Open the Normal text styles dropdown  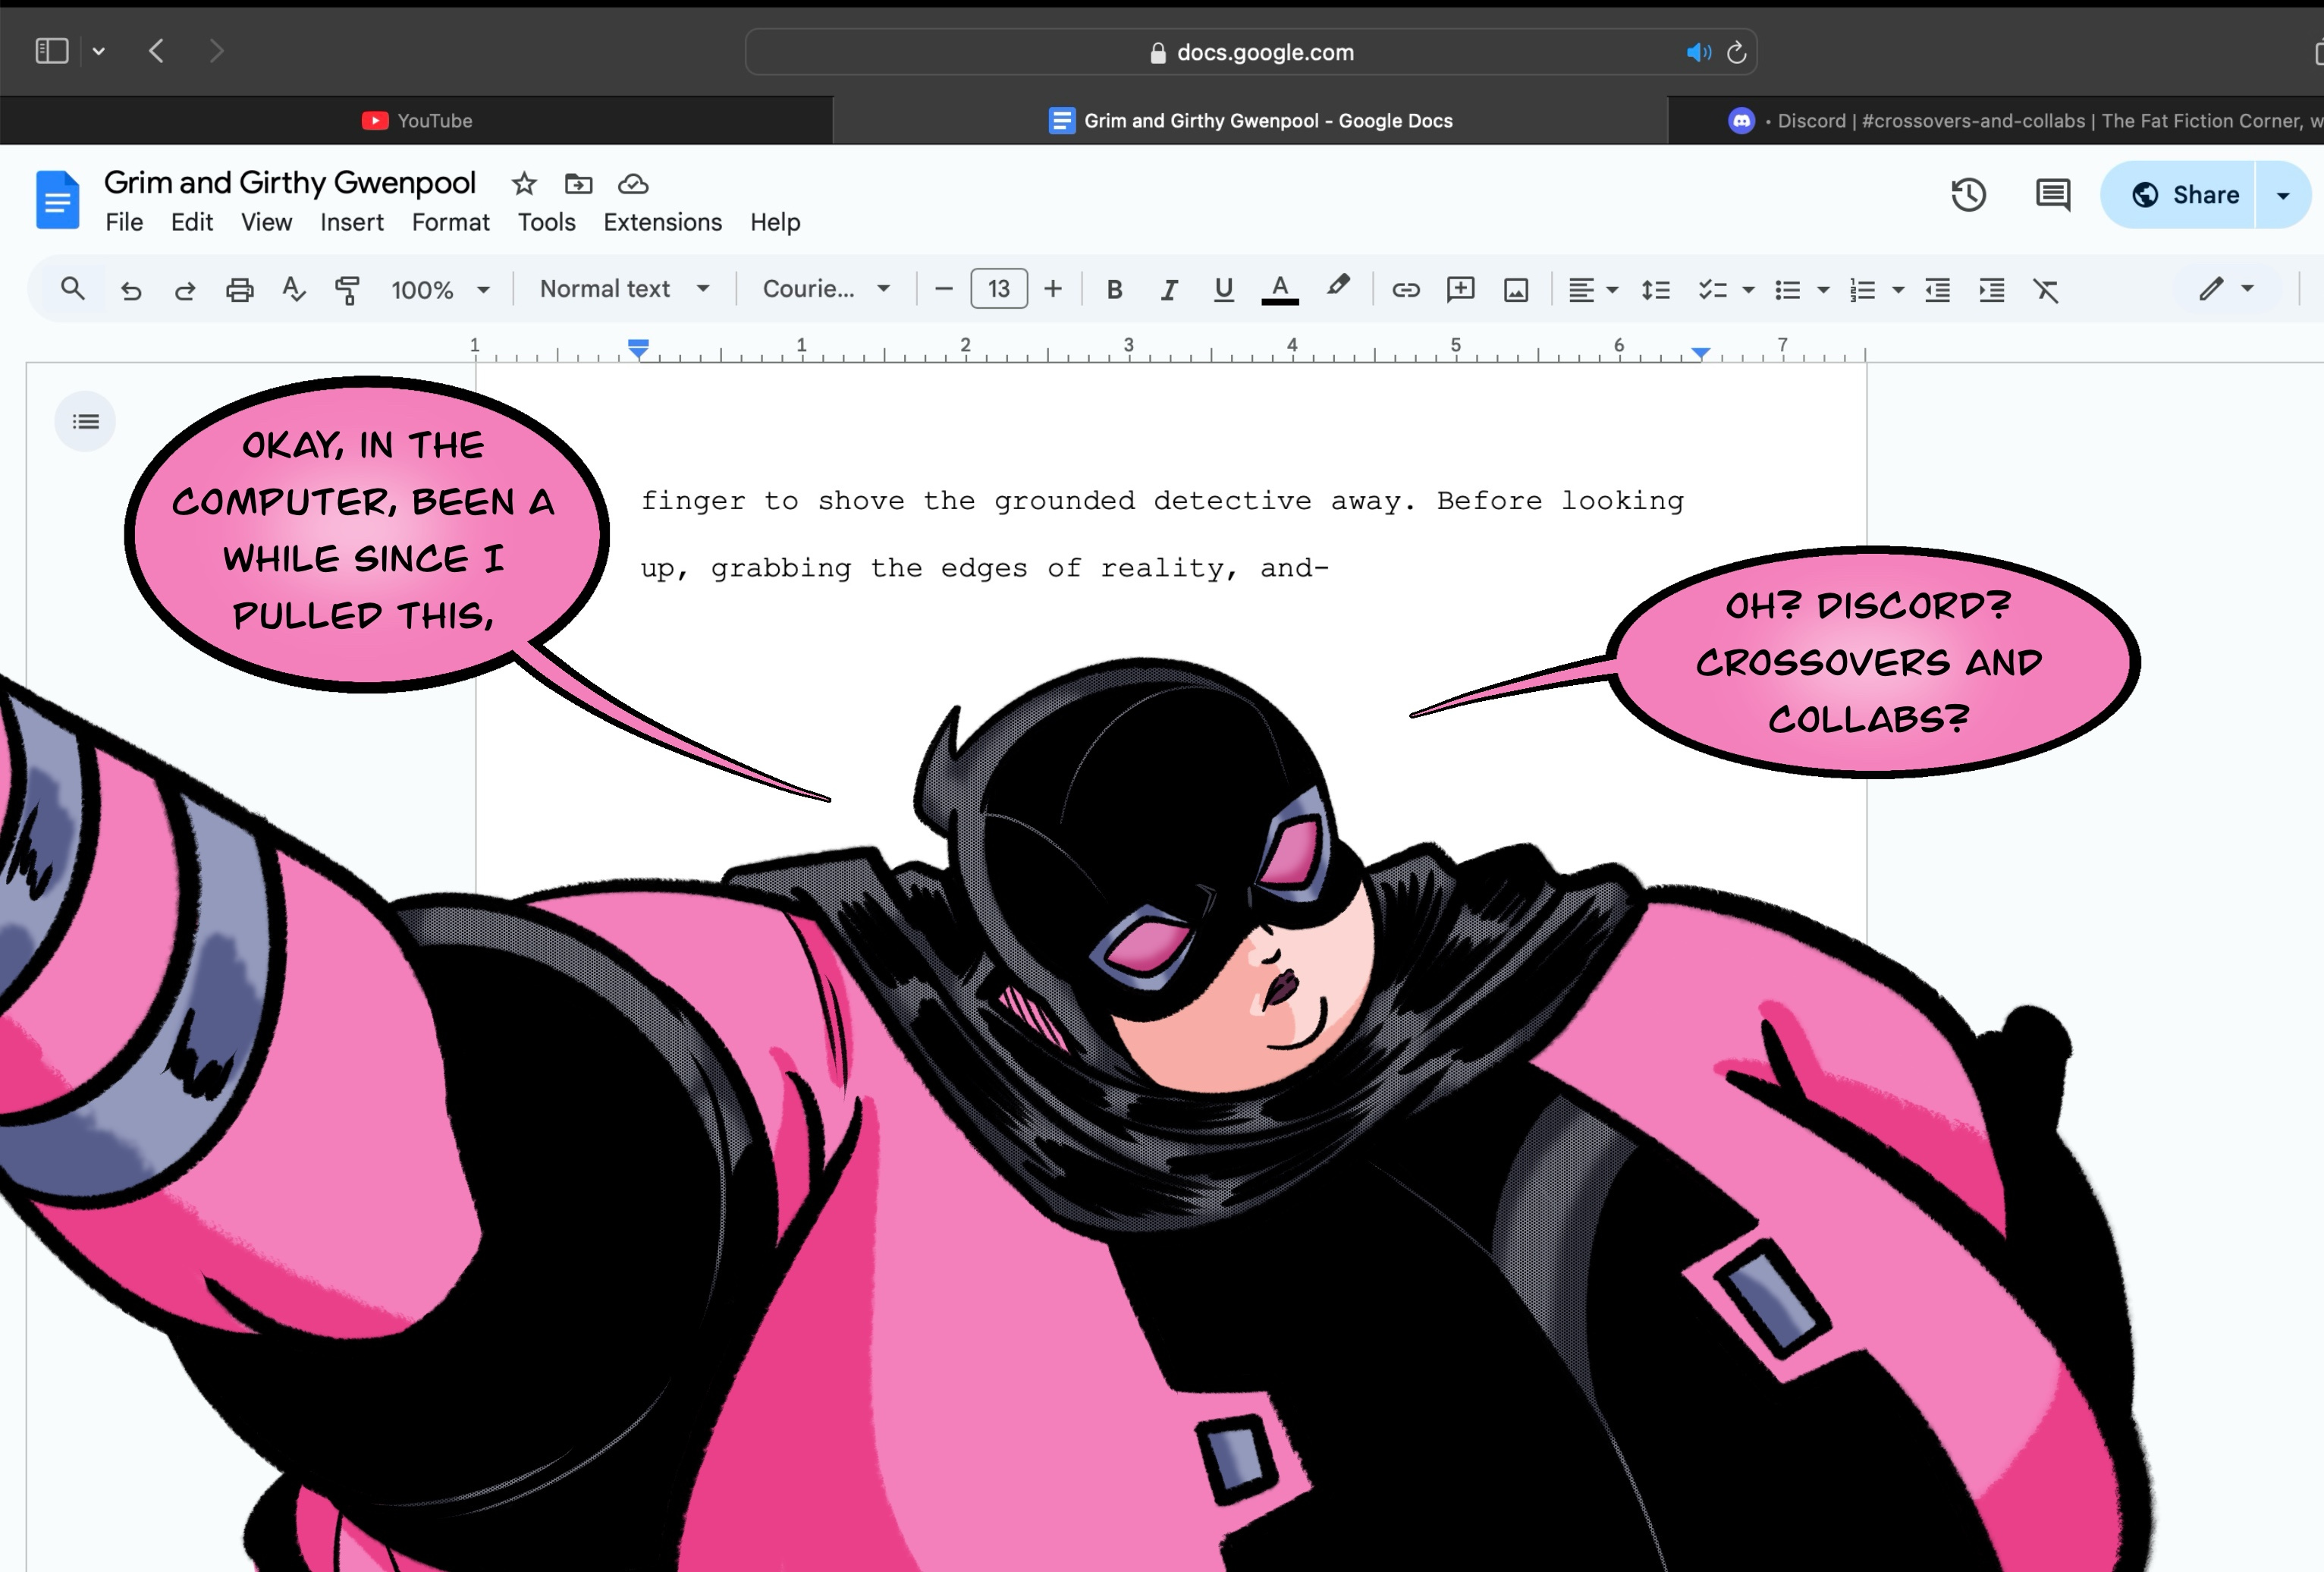coord(625,289)
